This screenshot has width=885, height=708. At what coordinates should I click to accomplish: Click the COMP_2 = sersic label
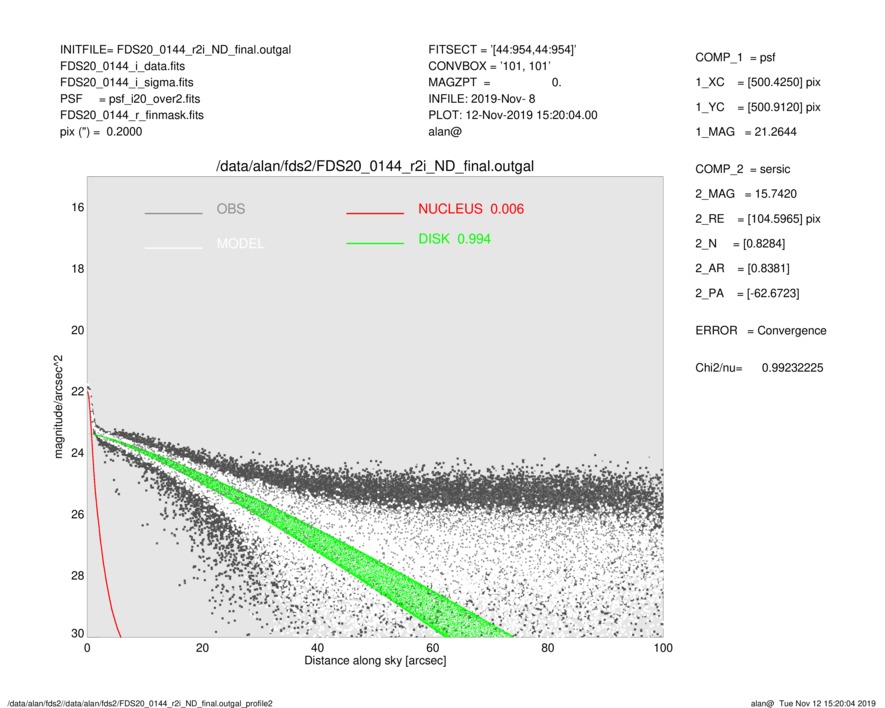(x=743, y=169)
